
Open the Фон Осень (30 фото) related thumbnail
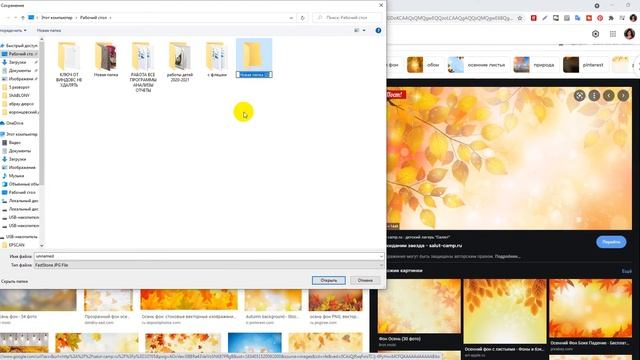click(419, 306)
